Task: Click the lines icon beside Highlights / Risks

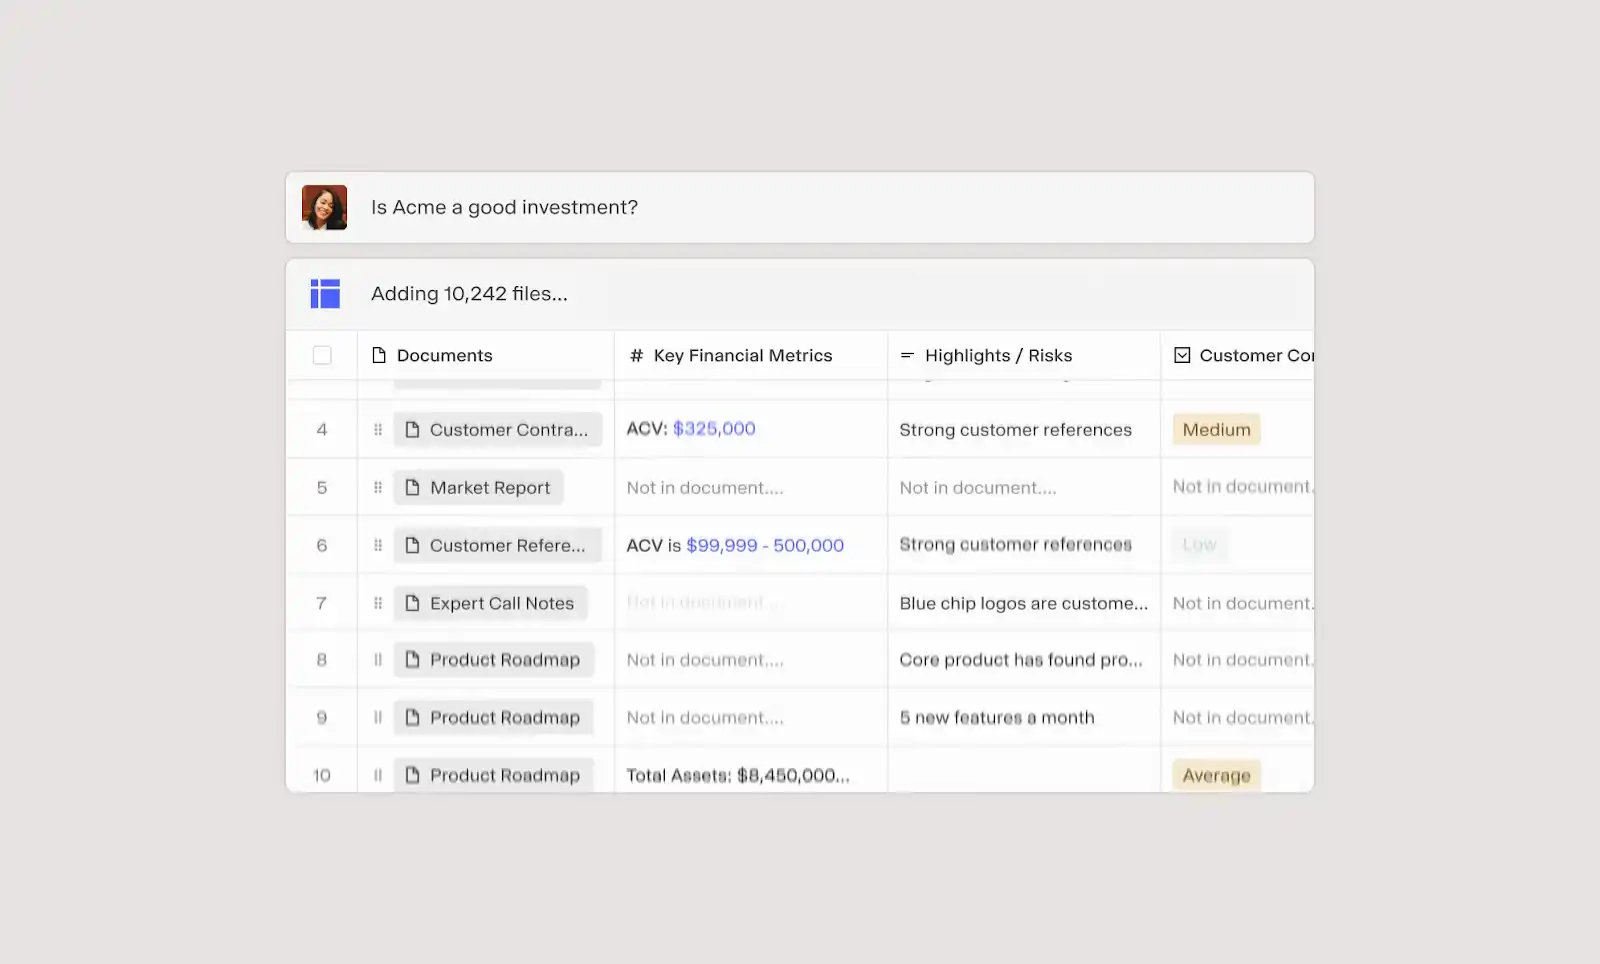Action: 907,356
